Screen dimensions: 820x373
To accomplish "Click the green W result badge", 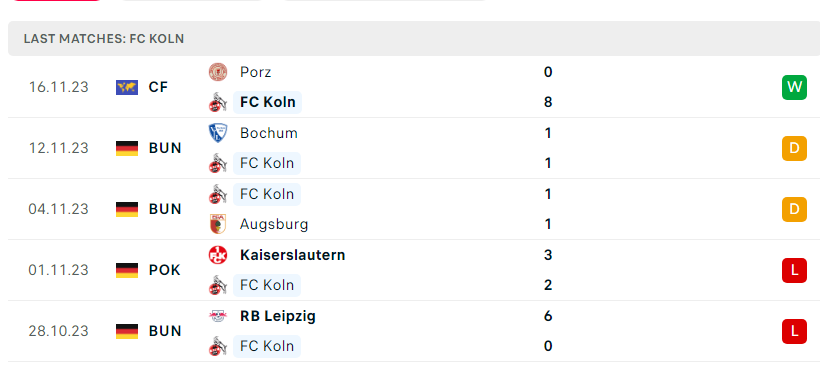I will tap(794, 87).
